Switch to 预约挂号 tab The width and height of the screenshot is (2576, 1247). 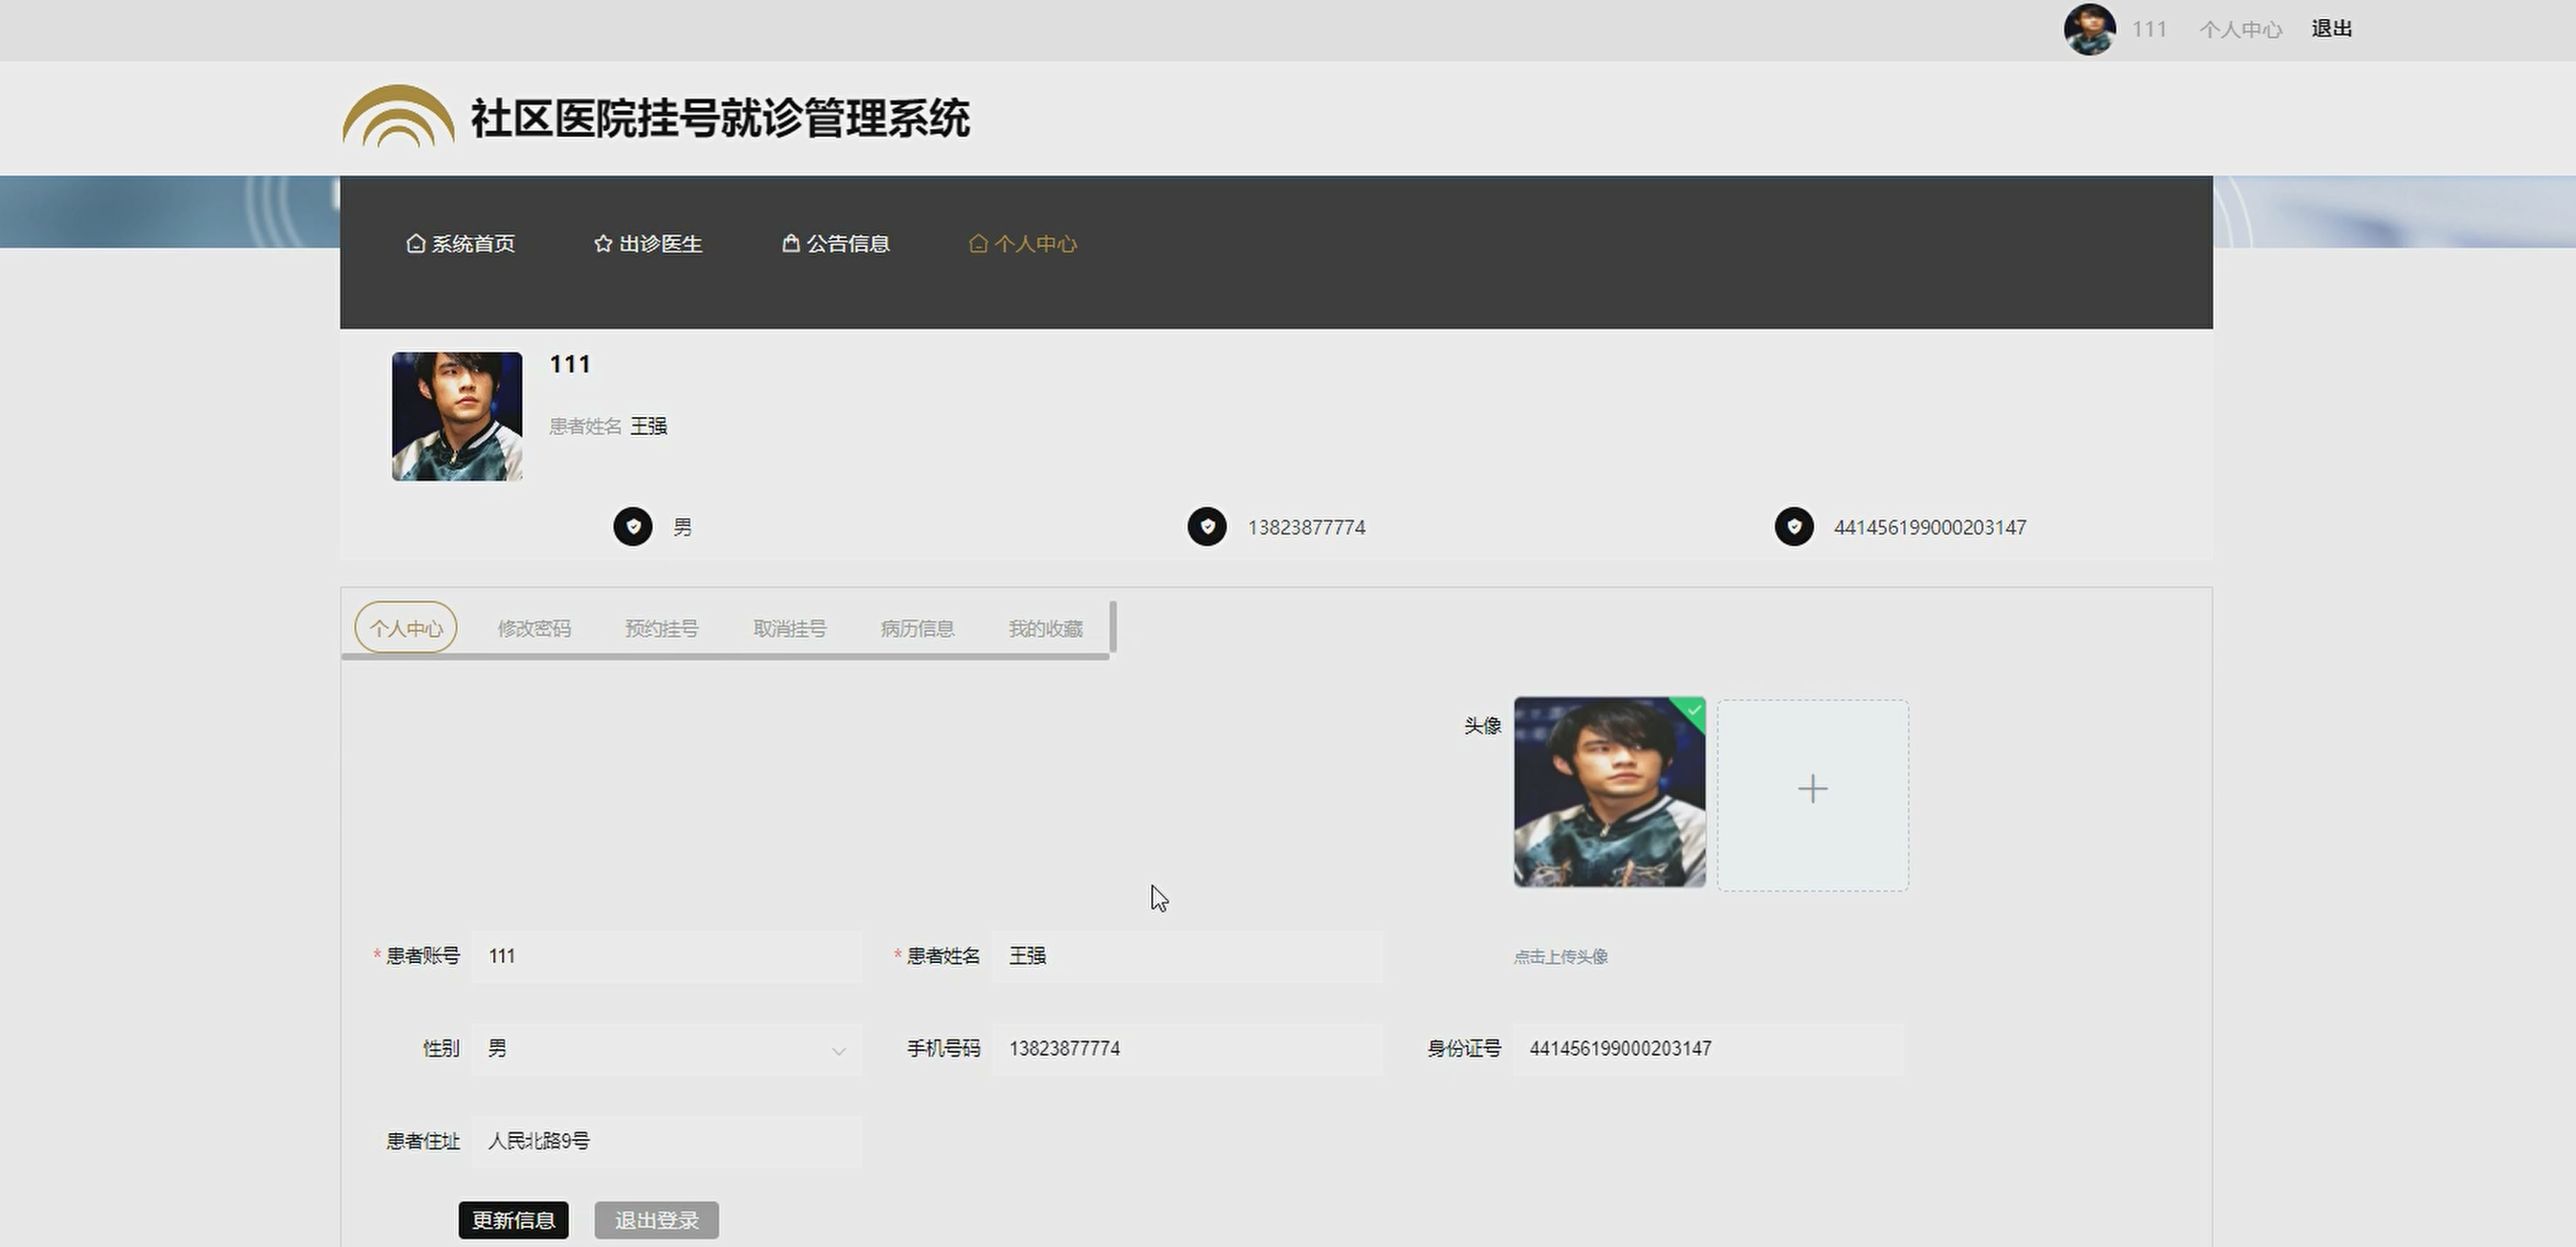point(662,628)
